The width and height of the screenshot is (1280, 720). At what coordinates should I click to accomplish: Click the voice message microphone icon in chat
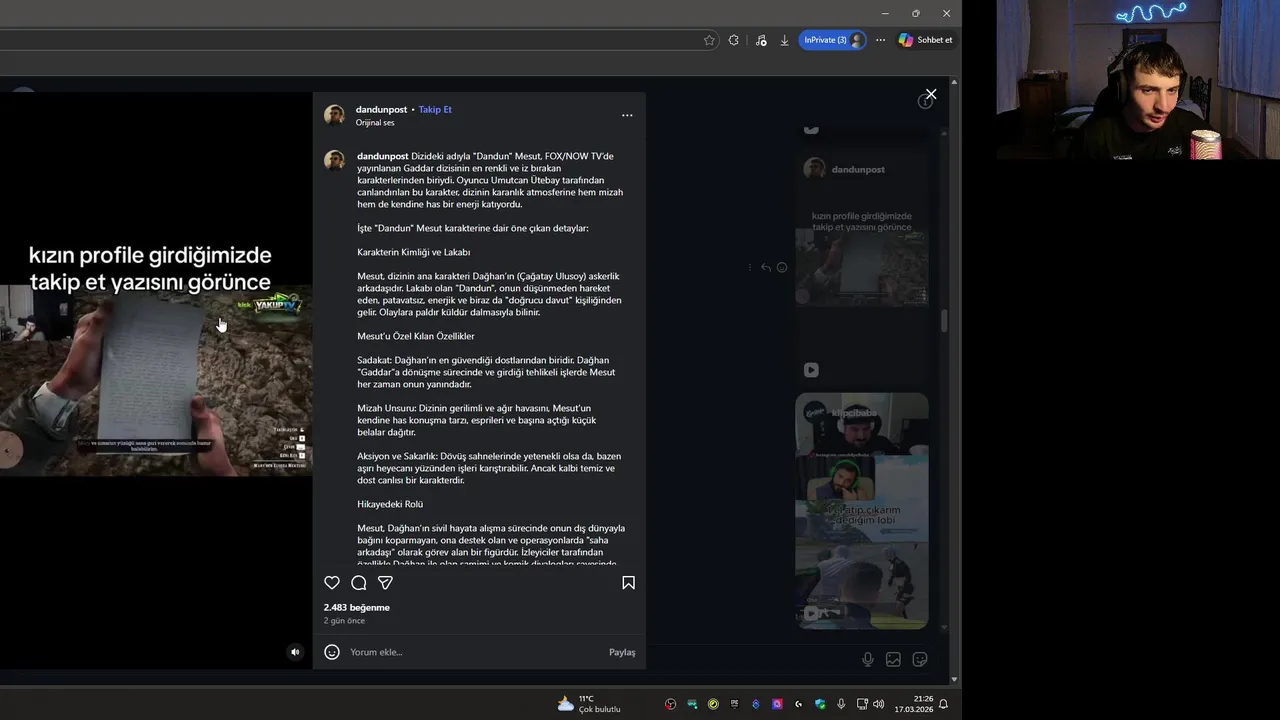[x=868, y=659]
